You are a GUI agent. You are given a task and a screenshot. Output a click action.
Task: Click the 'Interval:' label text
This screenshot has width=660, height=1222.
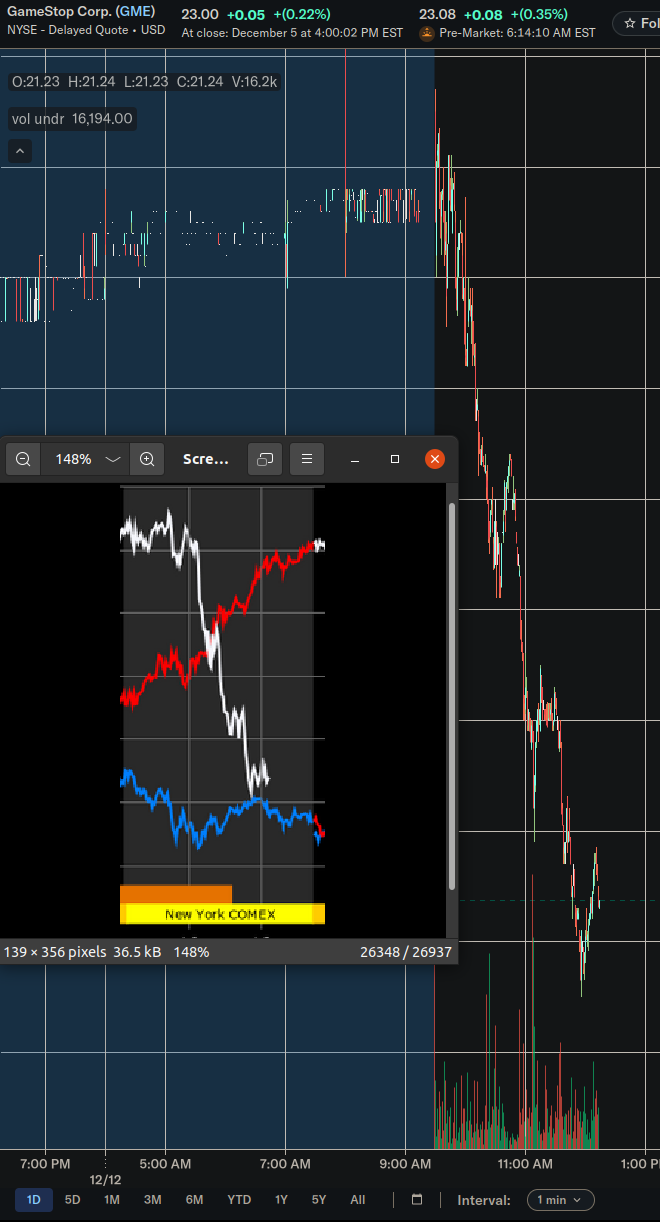click(484, 1200)
